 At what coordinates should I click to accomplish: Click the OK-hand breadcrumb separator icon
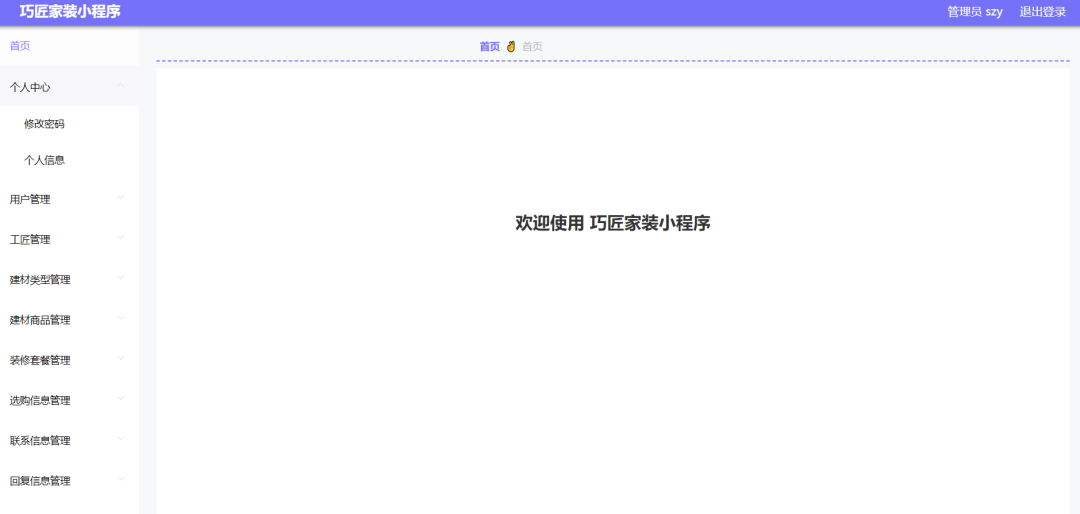511,47
